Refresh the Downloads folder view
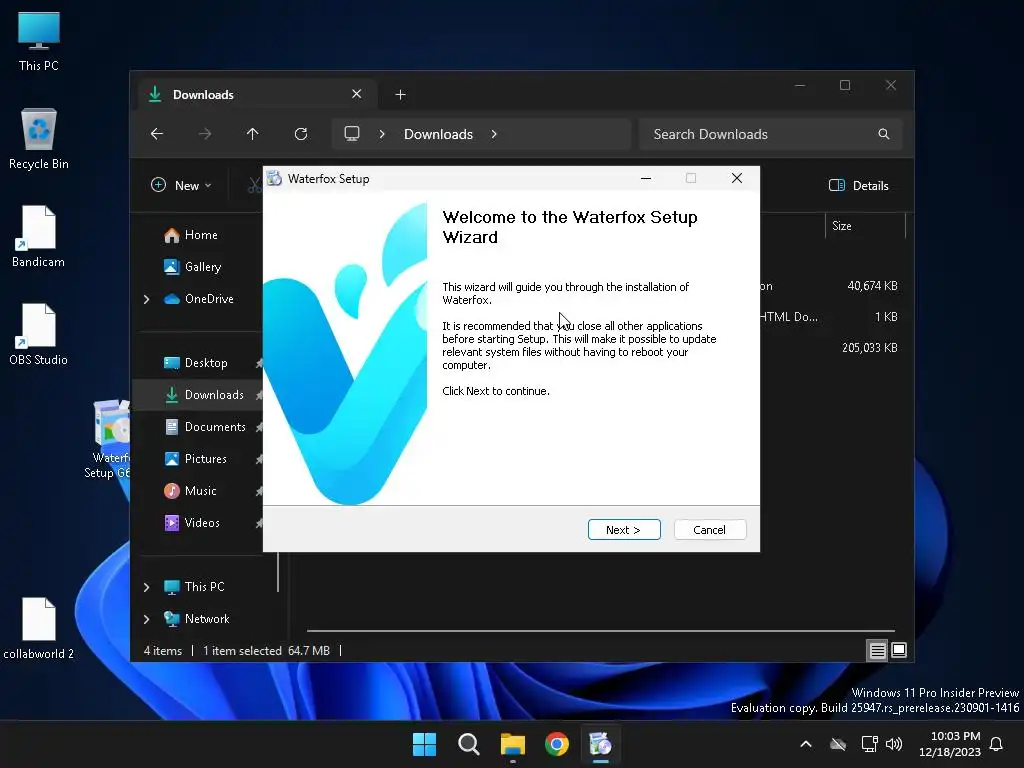This screenshot has width=1024, height=768. [300, 134]
